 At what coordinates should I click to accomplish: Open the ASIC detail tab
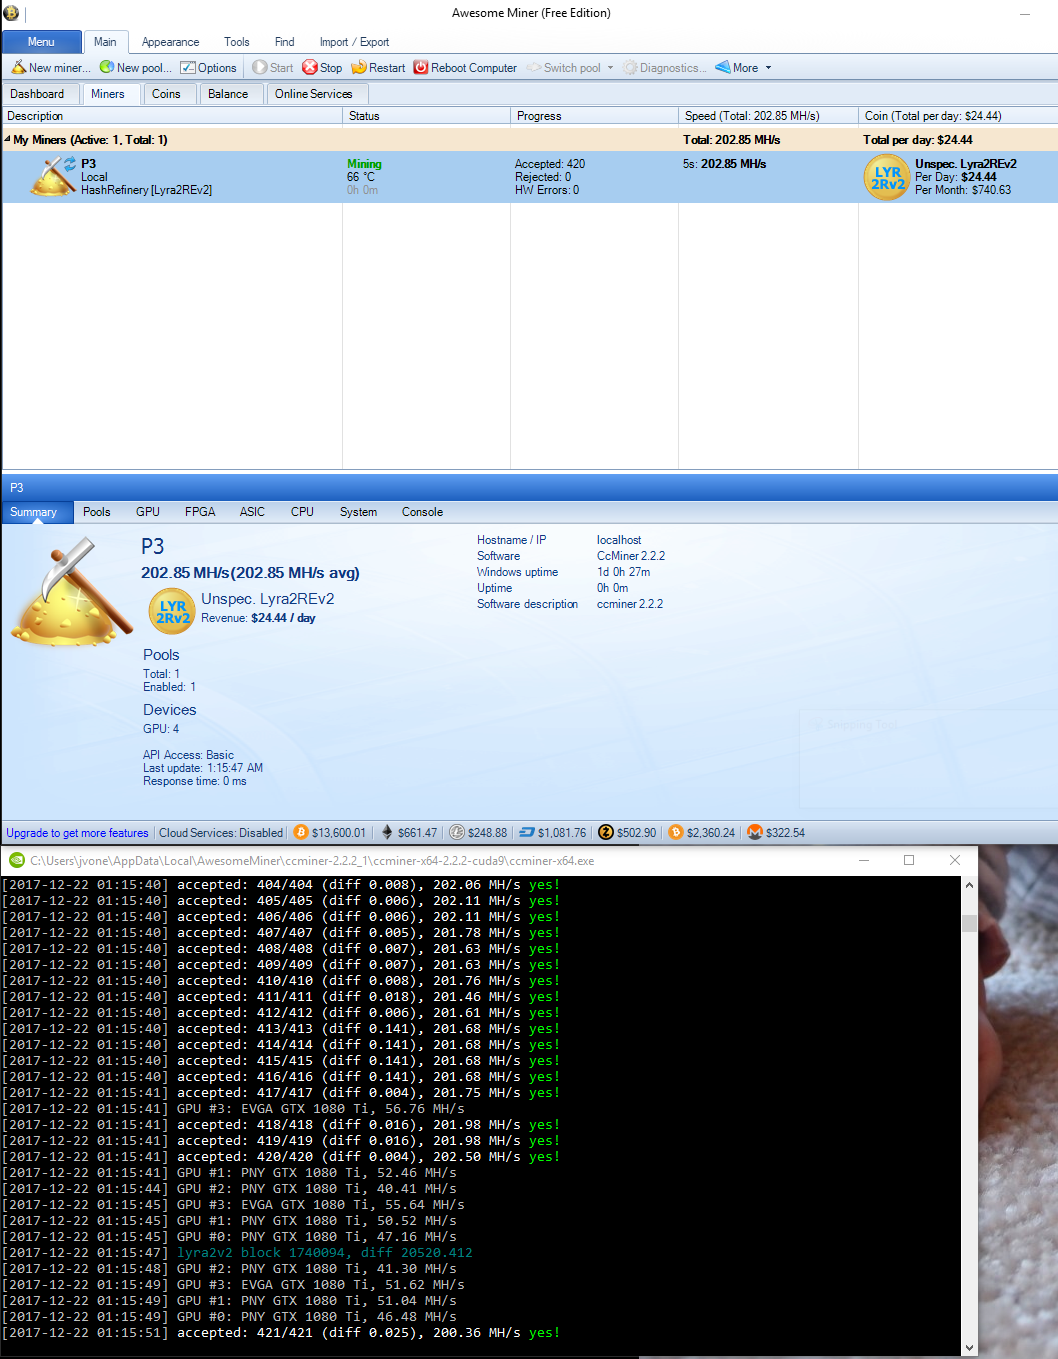click(252, 512)
